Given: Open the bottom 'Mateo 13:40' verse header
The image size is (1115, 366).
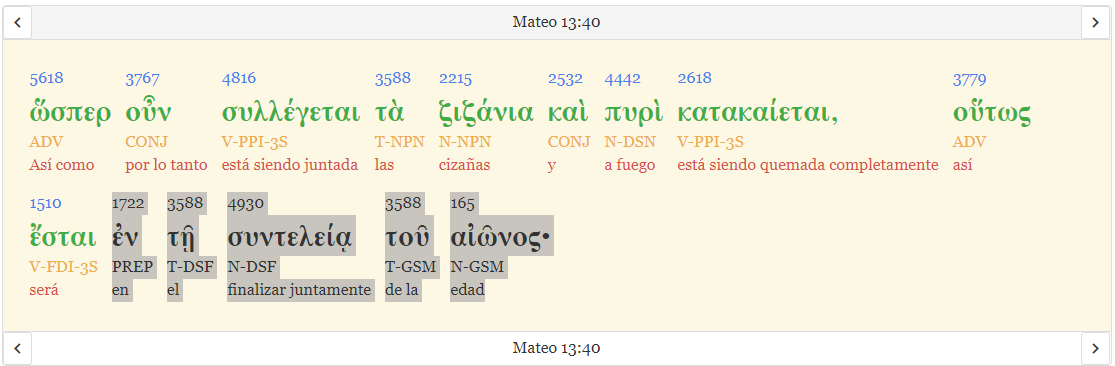Looking at the screenshot, I should click(x=556, y=348).
